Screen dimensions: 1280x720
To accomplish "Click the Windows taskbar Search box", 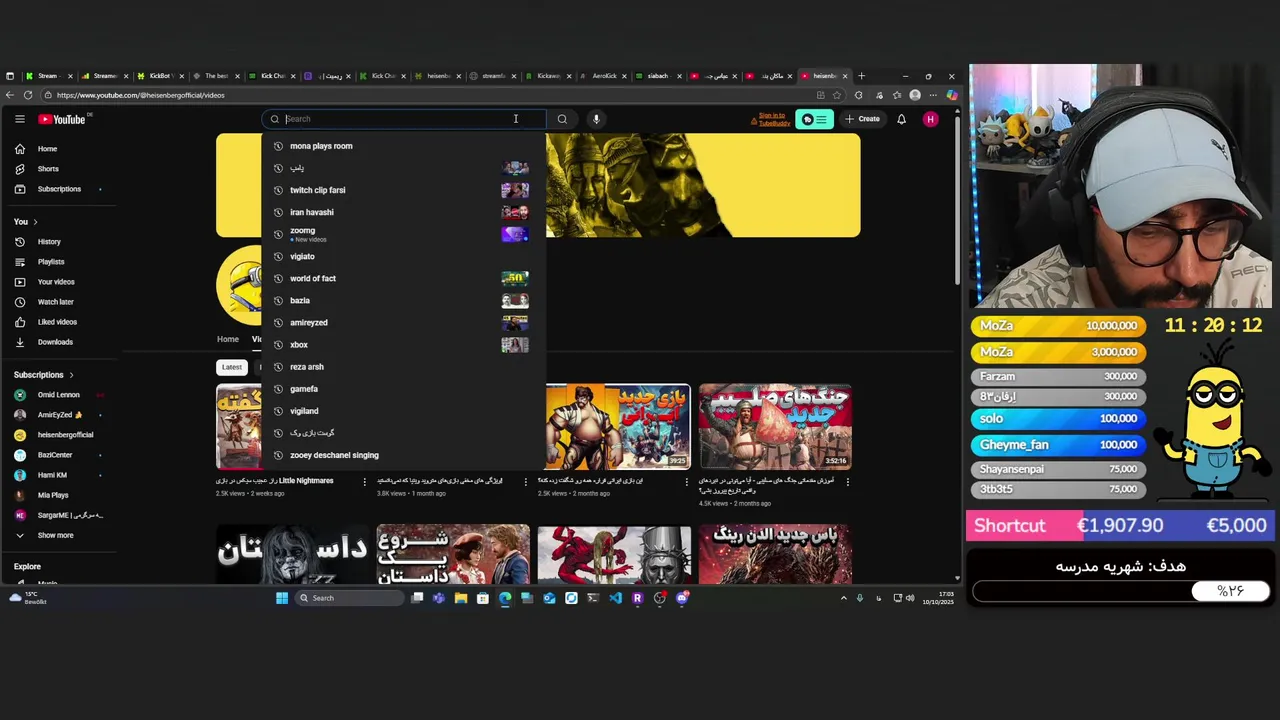I will (351, 598).
